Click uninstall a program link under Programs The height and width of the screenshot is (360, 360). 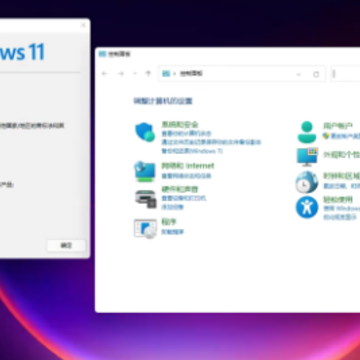click(x=173, y=232)
